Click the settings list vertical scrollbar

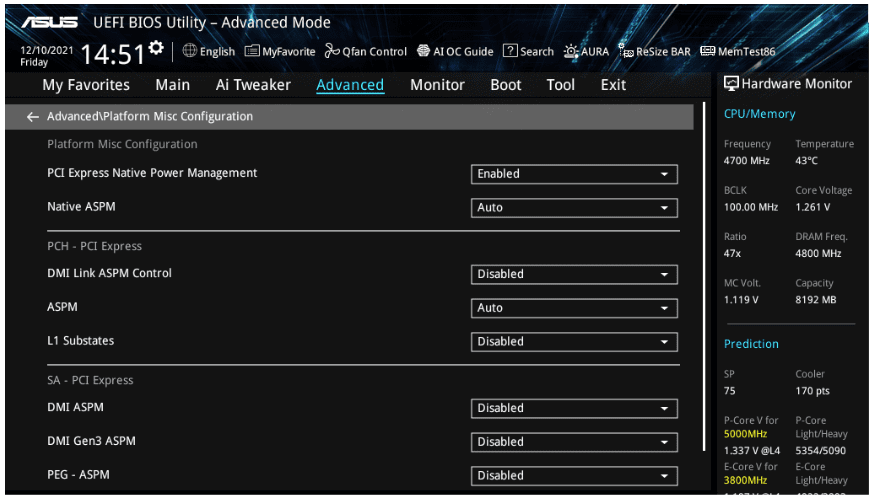[704, 277]
